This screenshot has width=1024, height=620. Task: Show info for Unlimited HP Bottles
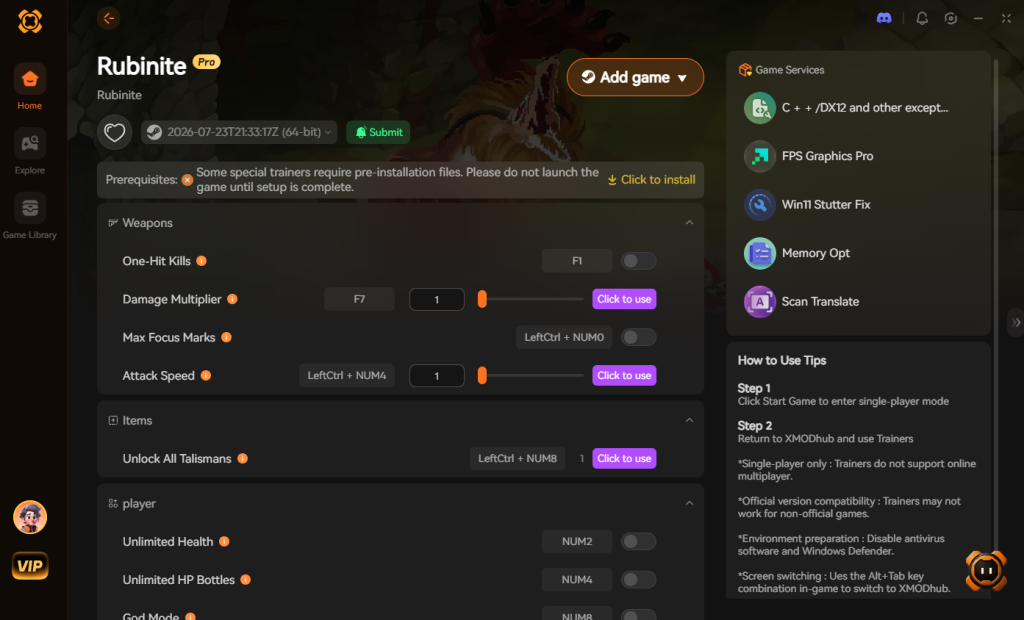pyautogui.click(x=246, y=579)
